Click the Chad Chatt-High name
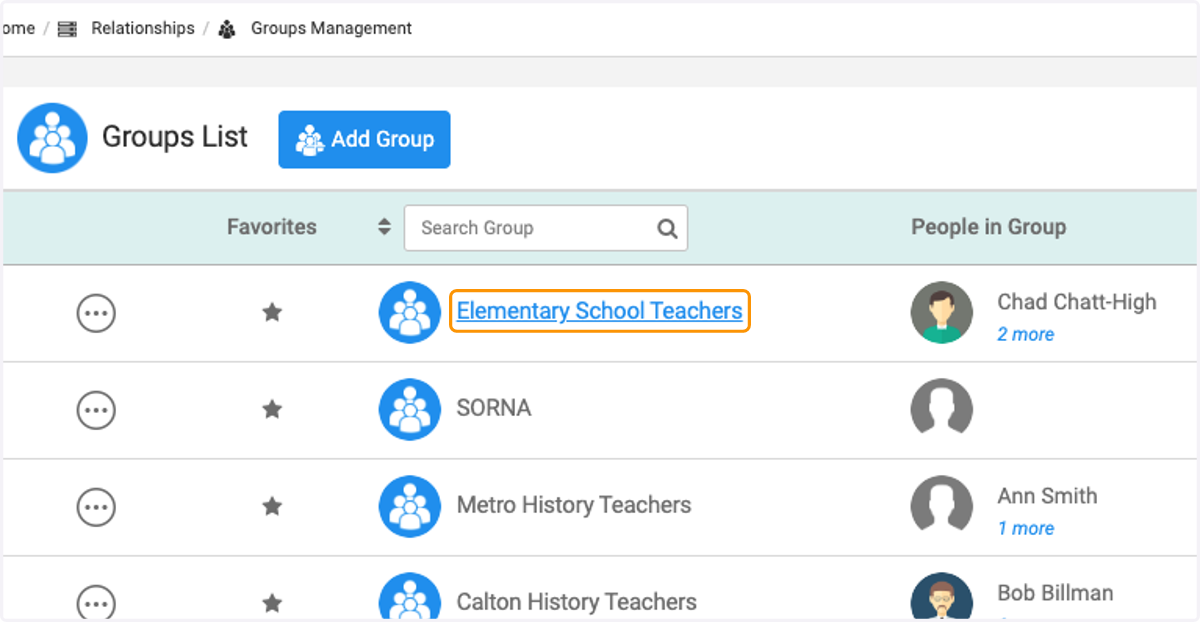1200x622 pixels. (1077, 302)
